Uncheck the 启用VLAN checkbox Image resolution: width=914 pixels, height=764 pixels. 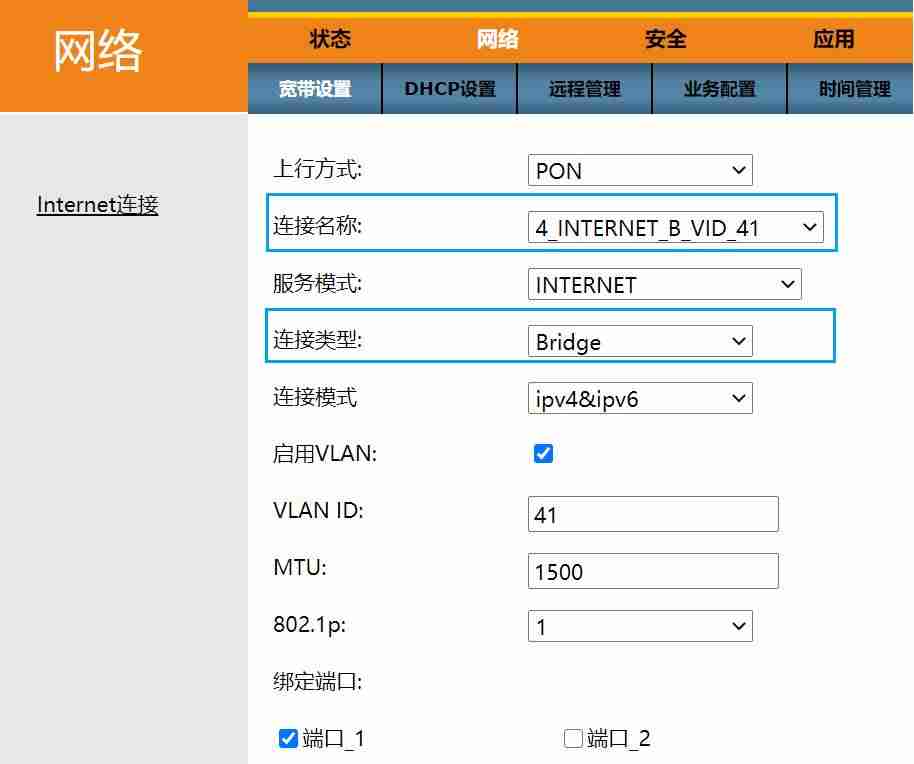click(543, 453)
